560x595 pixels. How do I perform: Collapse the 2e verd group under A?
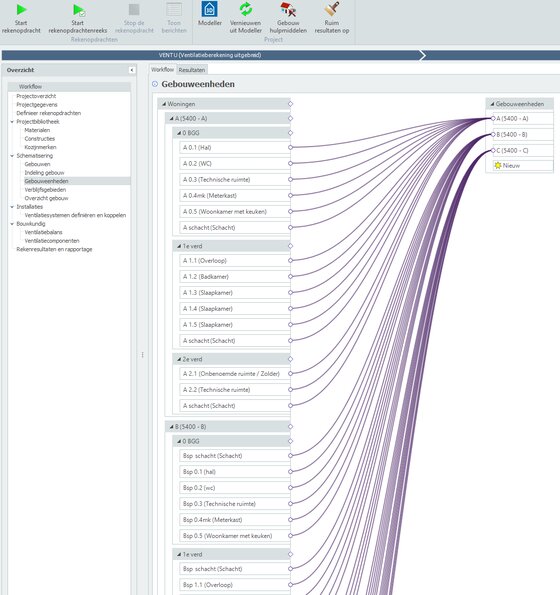pyautogui.click(x=179, y=359)
